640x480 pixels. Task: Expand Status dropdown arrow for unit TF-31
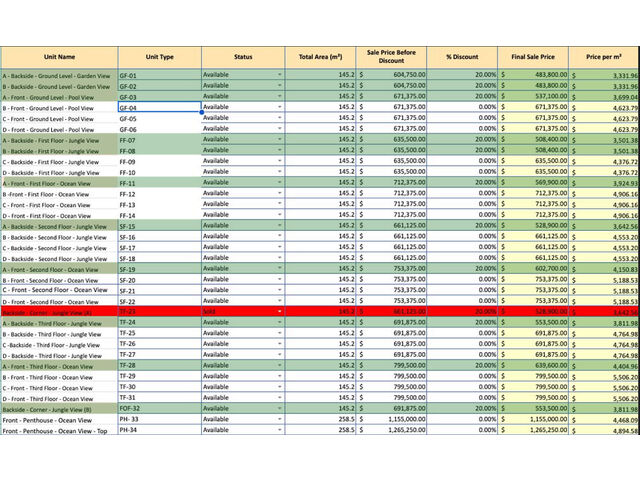tap(280, 398)
